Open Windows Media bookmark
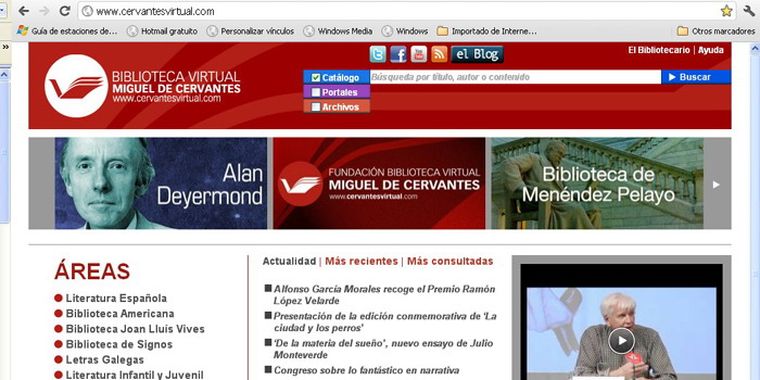The width and height of the screenshot is (760, 380). pos(338,31)
